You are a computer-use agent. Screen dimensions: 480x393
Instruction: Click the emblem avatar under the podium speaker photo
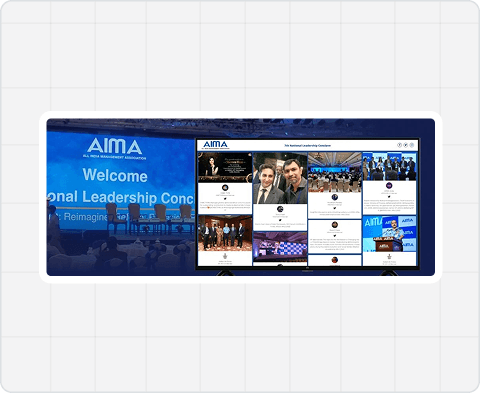(x=389, y=257)
